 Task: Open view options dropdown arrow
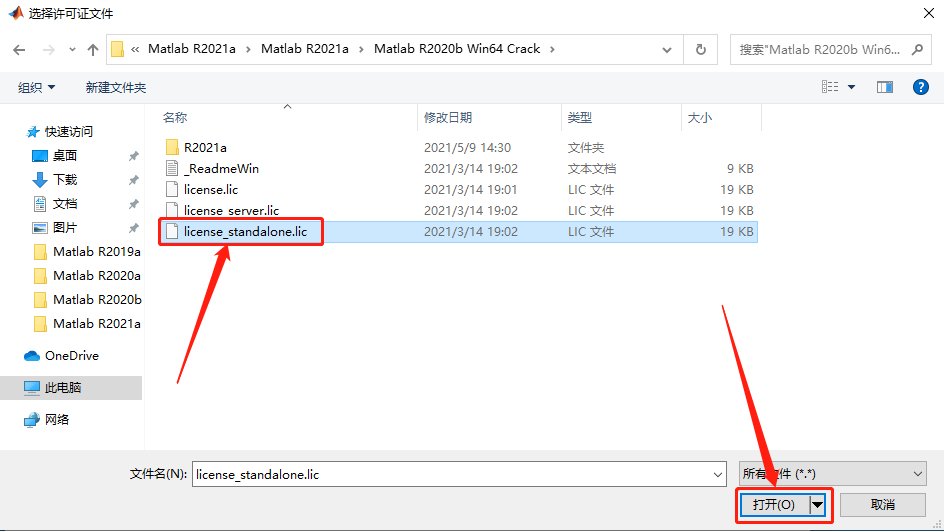(x=851, y=87)
